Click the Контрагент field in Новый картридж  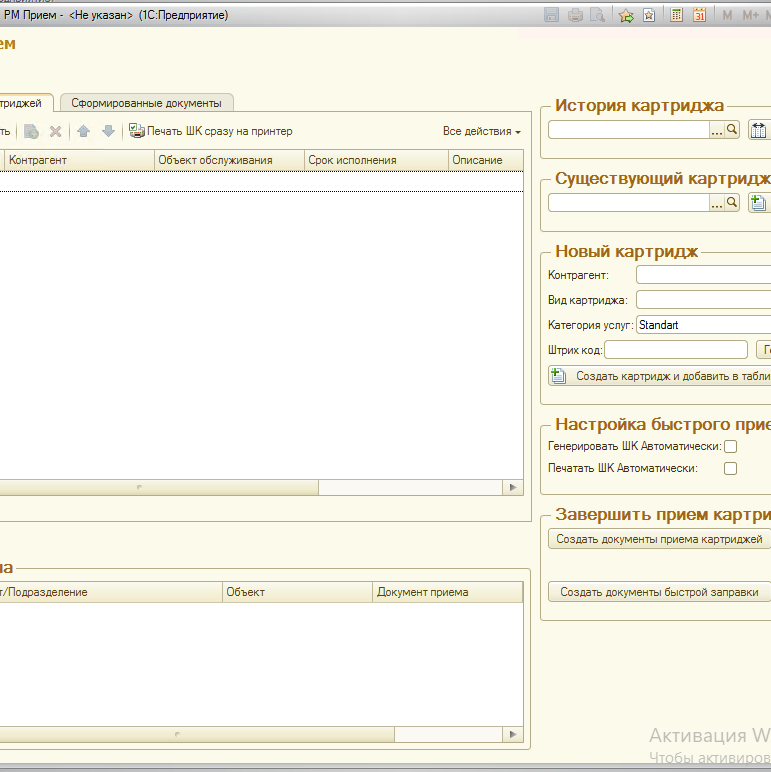click(704, 275)
